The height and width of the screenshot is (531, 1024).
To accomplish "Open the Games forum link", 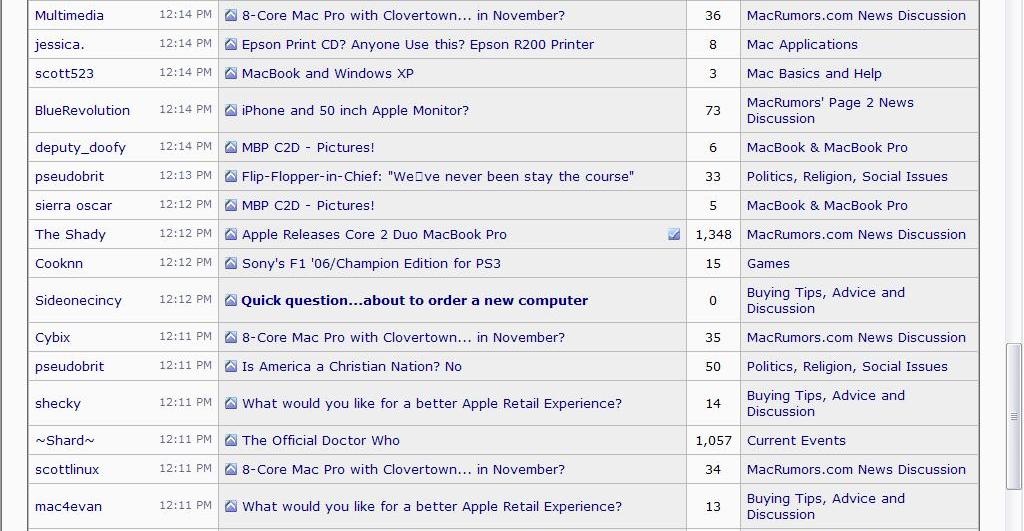I will [768, 263].
